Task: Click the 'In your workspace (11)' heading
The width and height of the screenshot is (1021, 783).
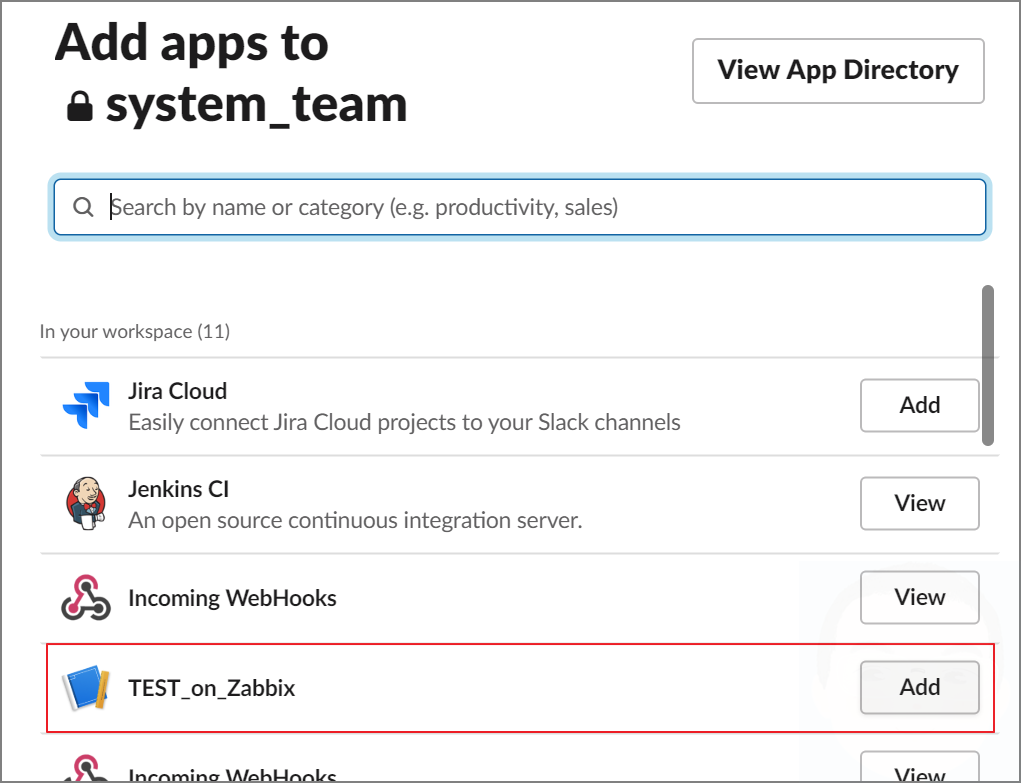Action: [135, 330]
